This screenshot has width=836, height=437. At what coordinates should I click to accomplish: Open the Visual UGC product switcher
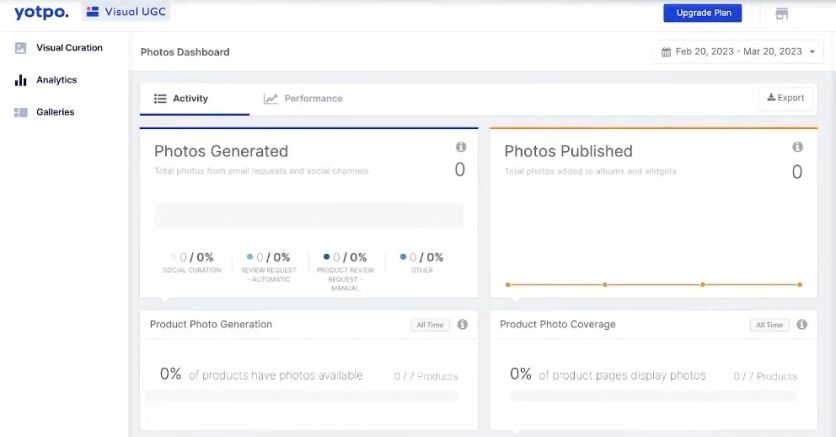[127, 12]
